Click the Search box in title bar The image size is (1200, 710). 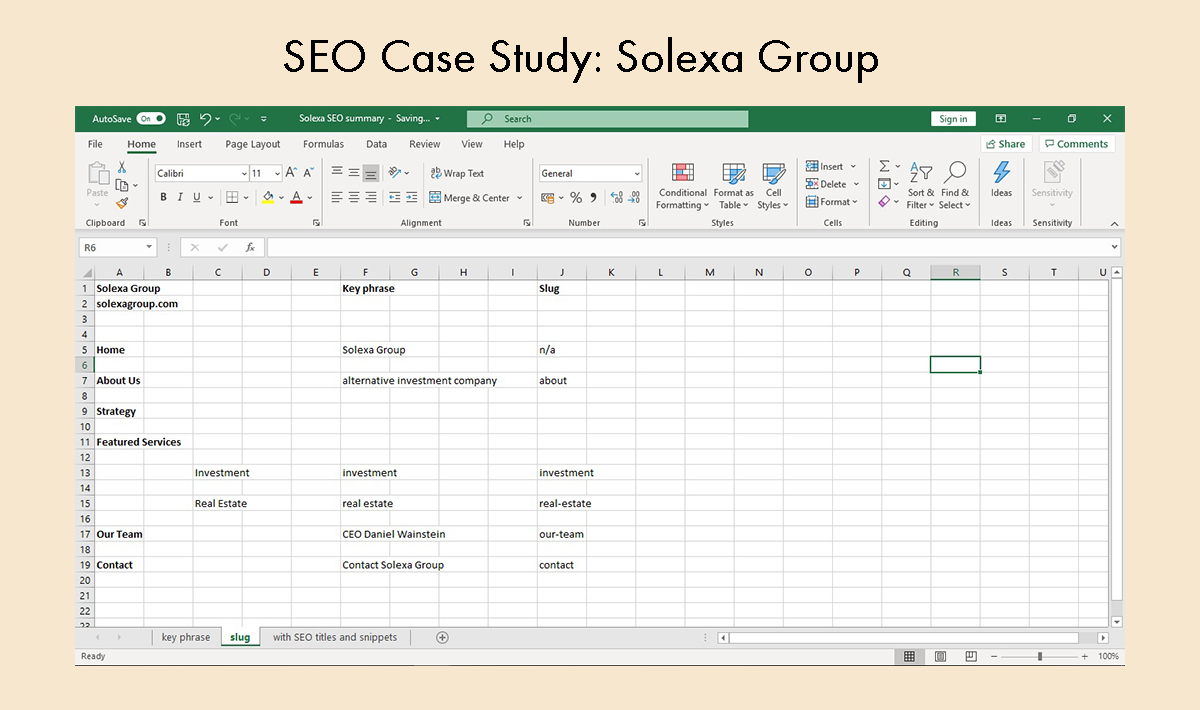pos(607,119)
